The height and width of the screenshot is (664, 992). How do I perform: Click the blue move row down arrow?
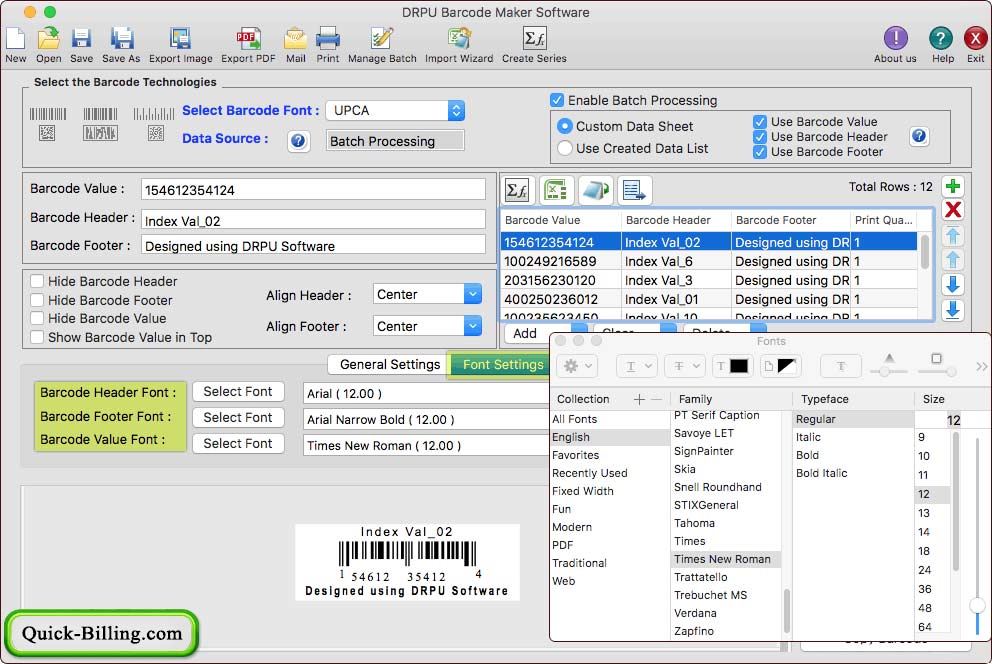click(953, 285)
